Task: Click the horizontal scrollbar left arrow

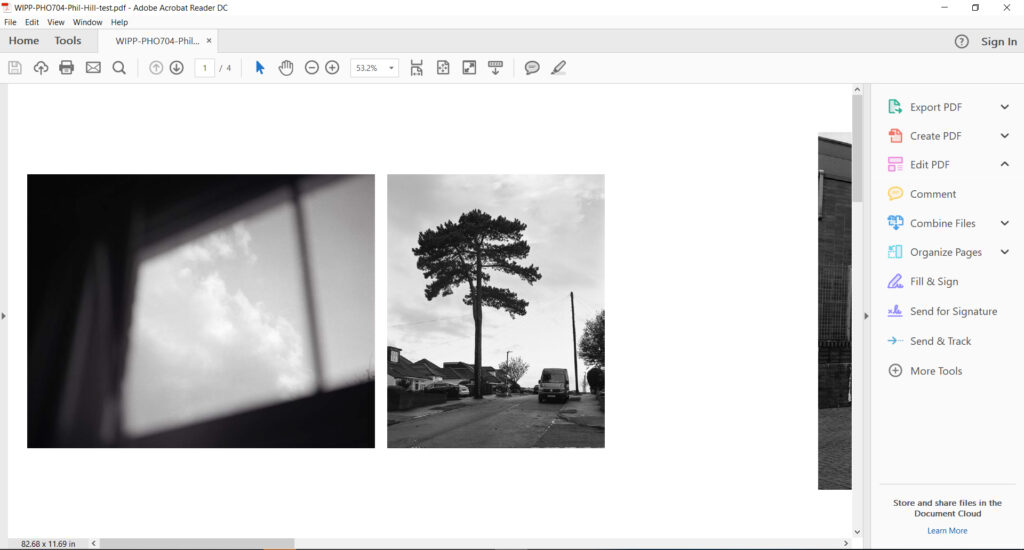Action: click(94, 543)
